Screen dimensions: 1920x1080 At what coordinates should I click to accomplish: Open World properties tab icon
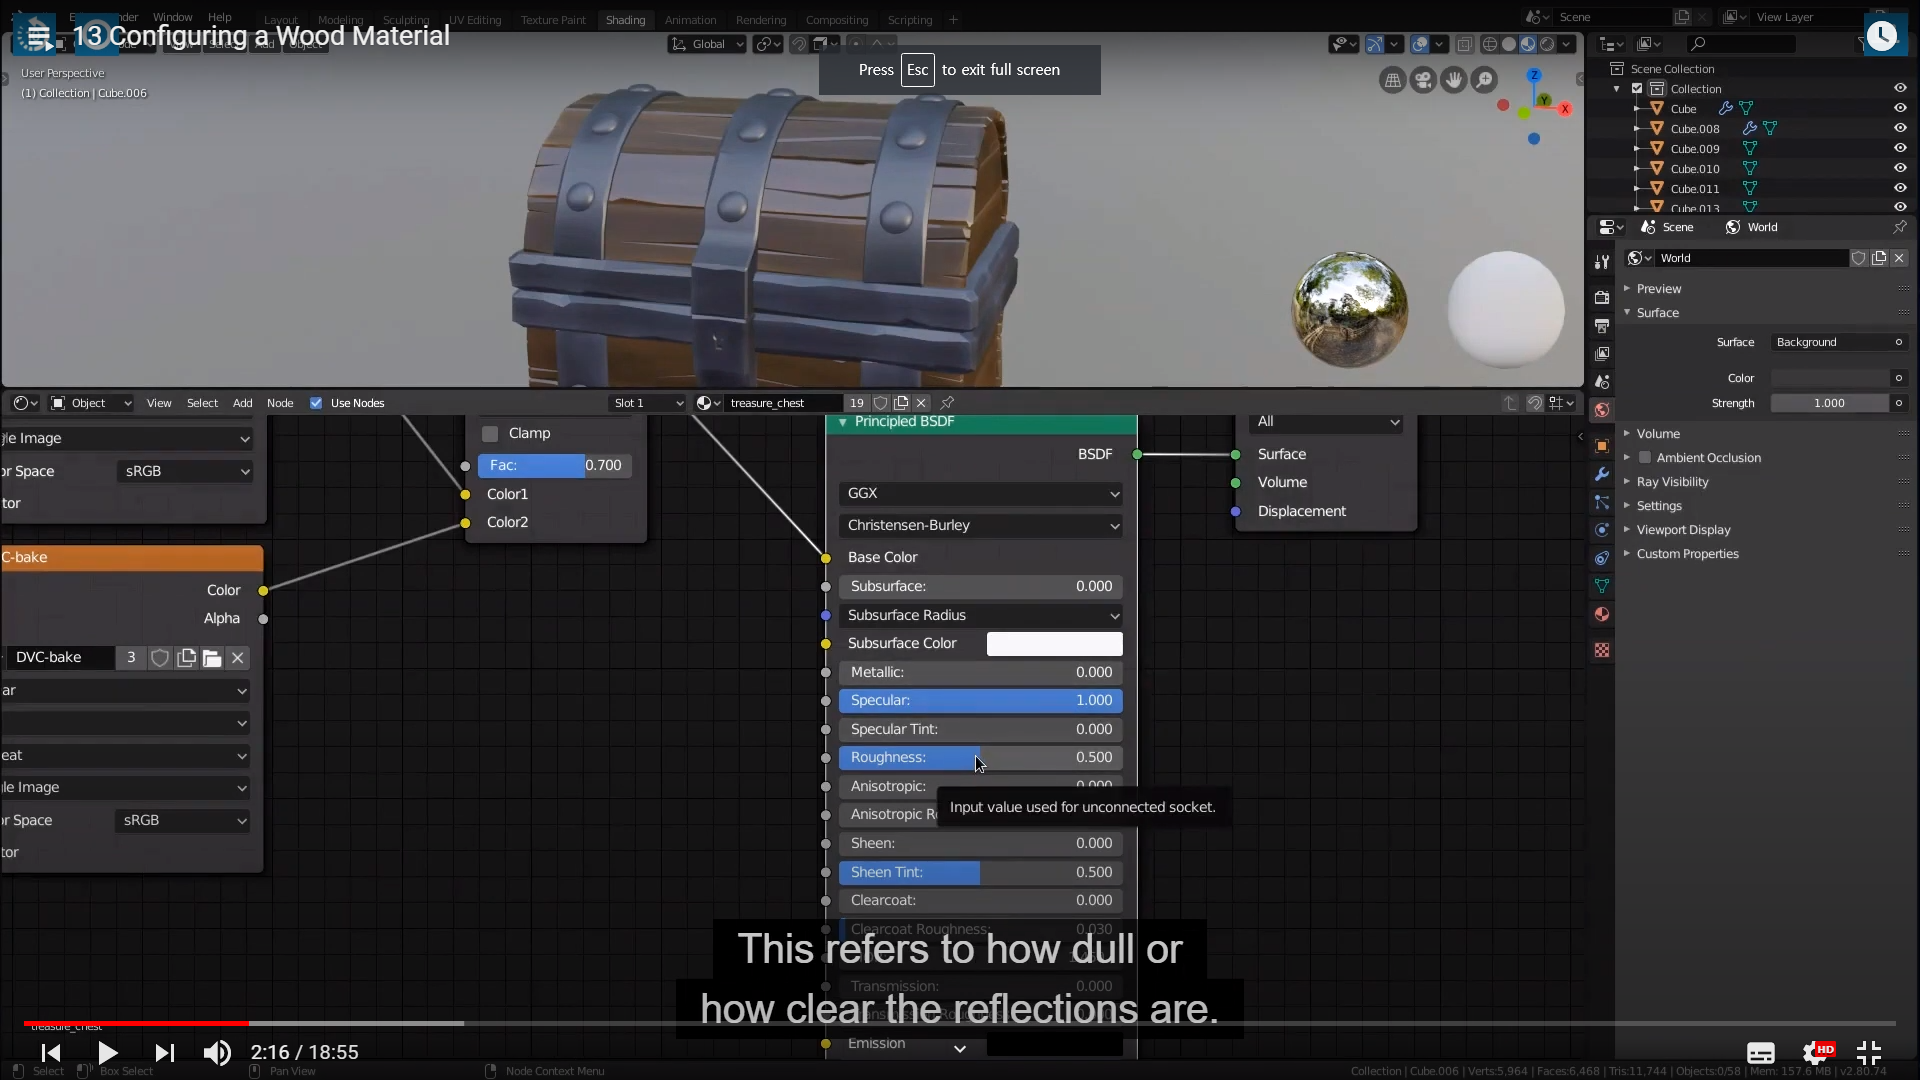(1602, 410)
